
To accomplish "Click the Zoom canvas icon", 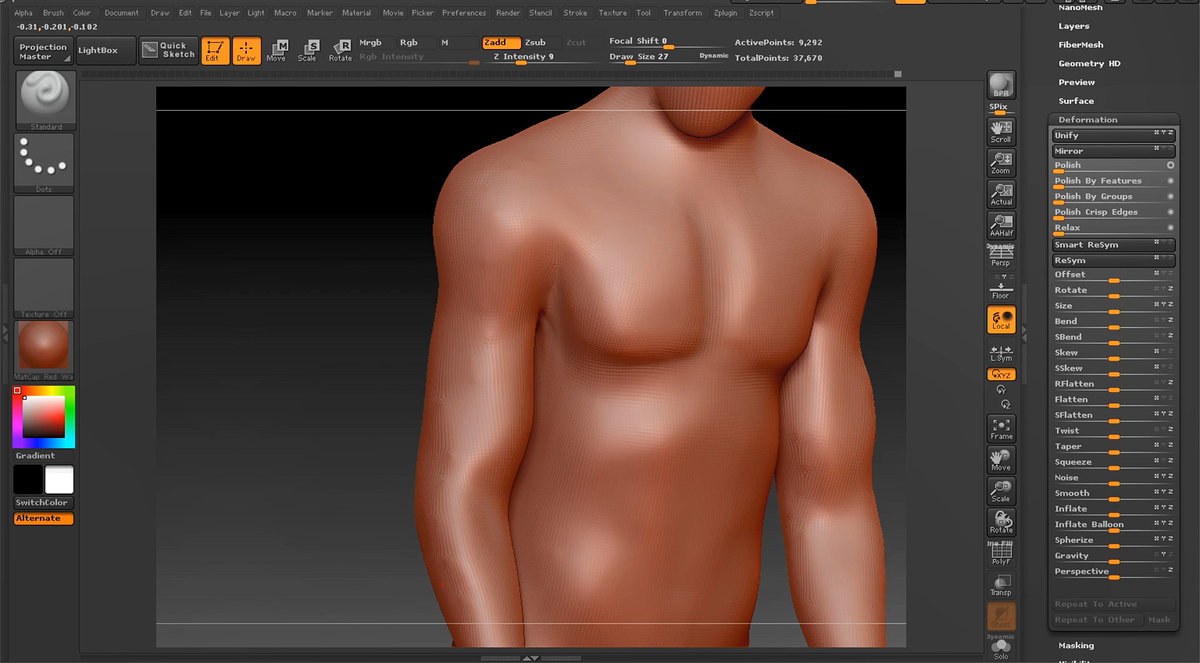I will (x=1001, y=163).
